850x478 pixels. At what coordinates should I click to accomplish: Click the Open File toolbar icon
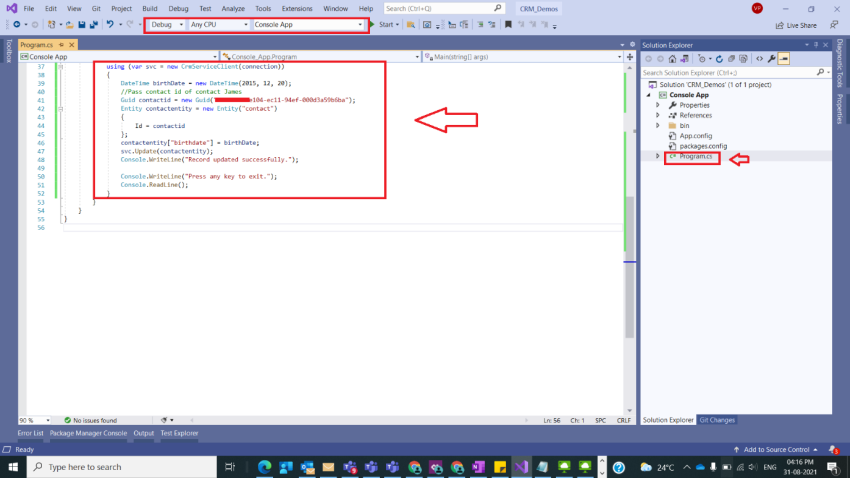coord(69,24)
